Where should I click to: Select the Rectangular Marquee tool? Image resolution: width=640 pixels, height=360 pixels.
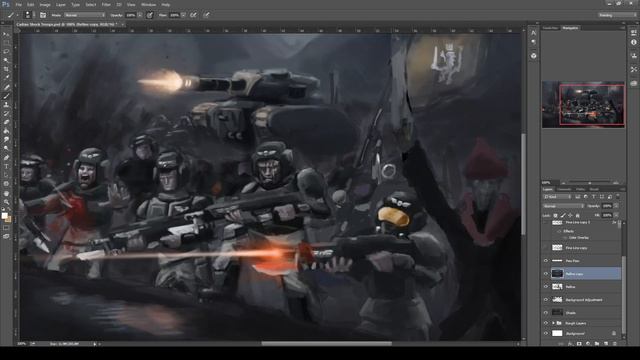coord(6,43)
